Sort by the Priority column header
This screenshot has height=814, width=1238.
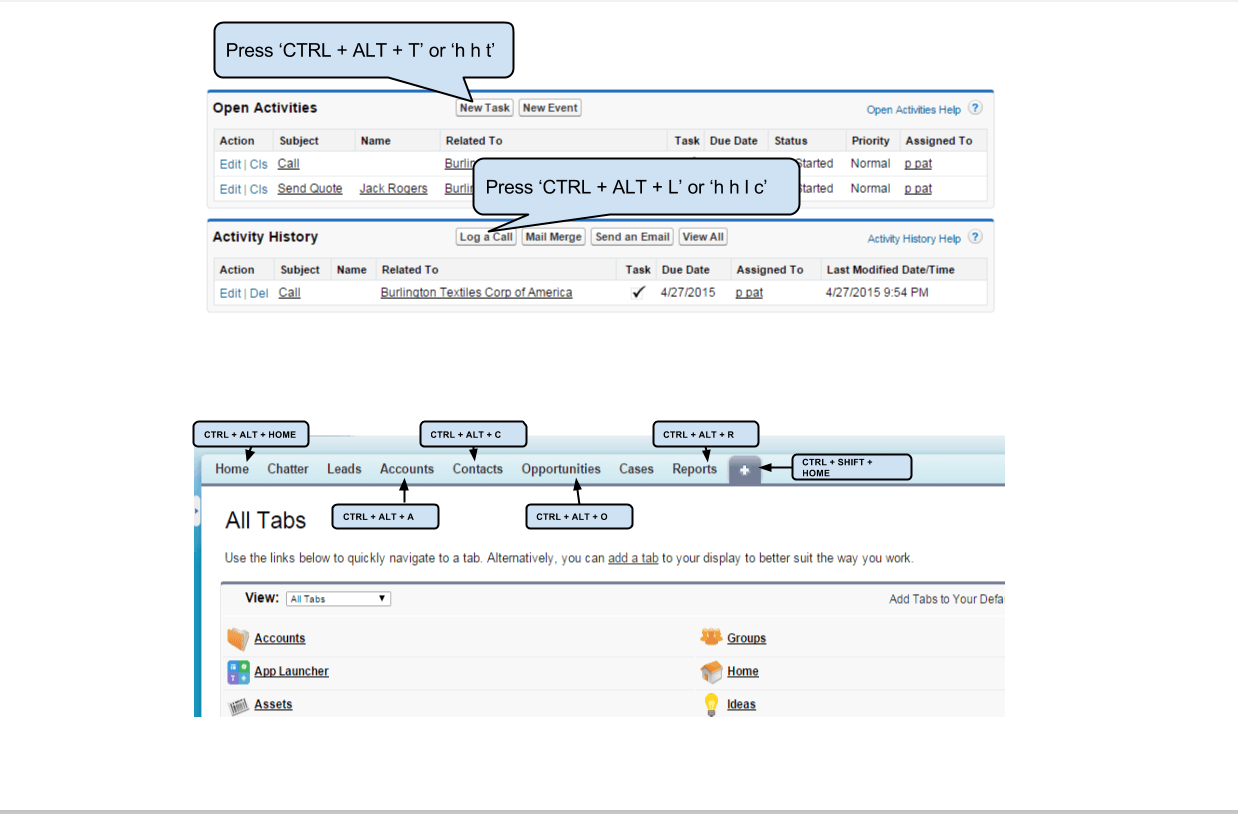[870, 141]
